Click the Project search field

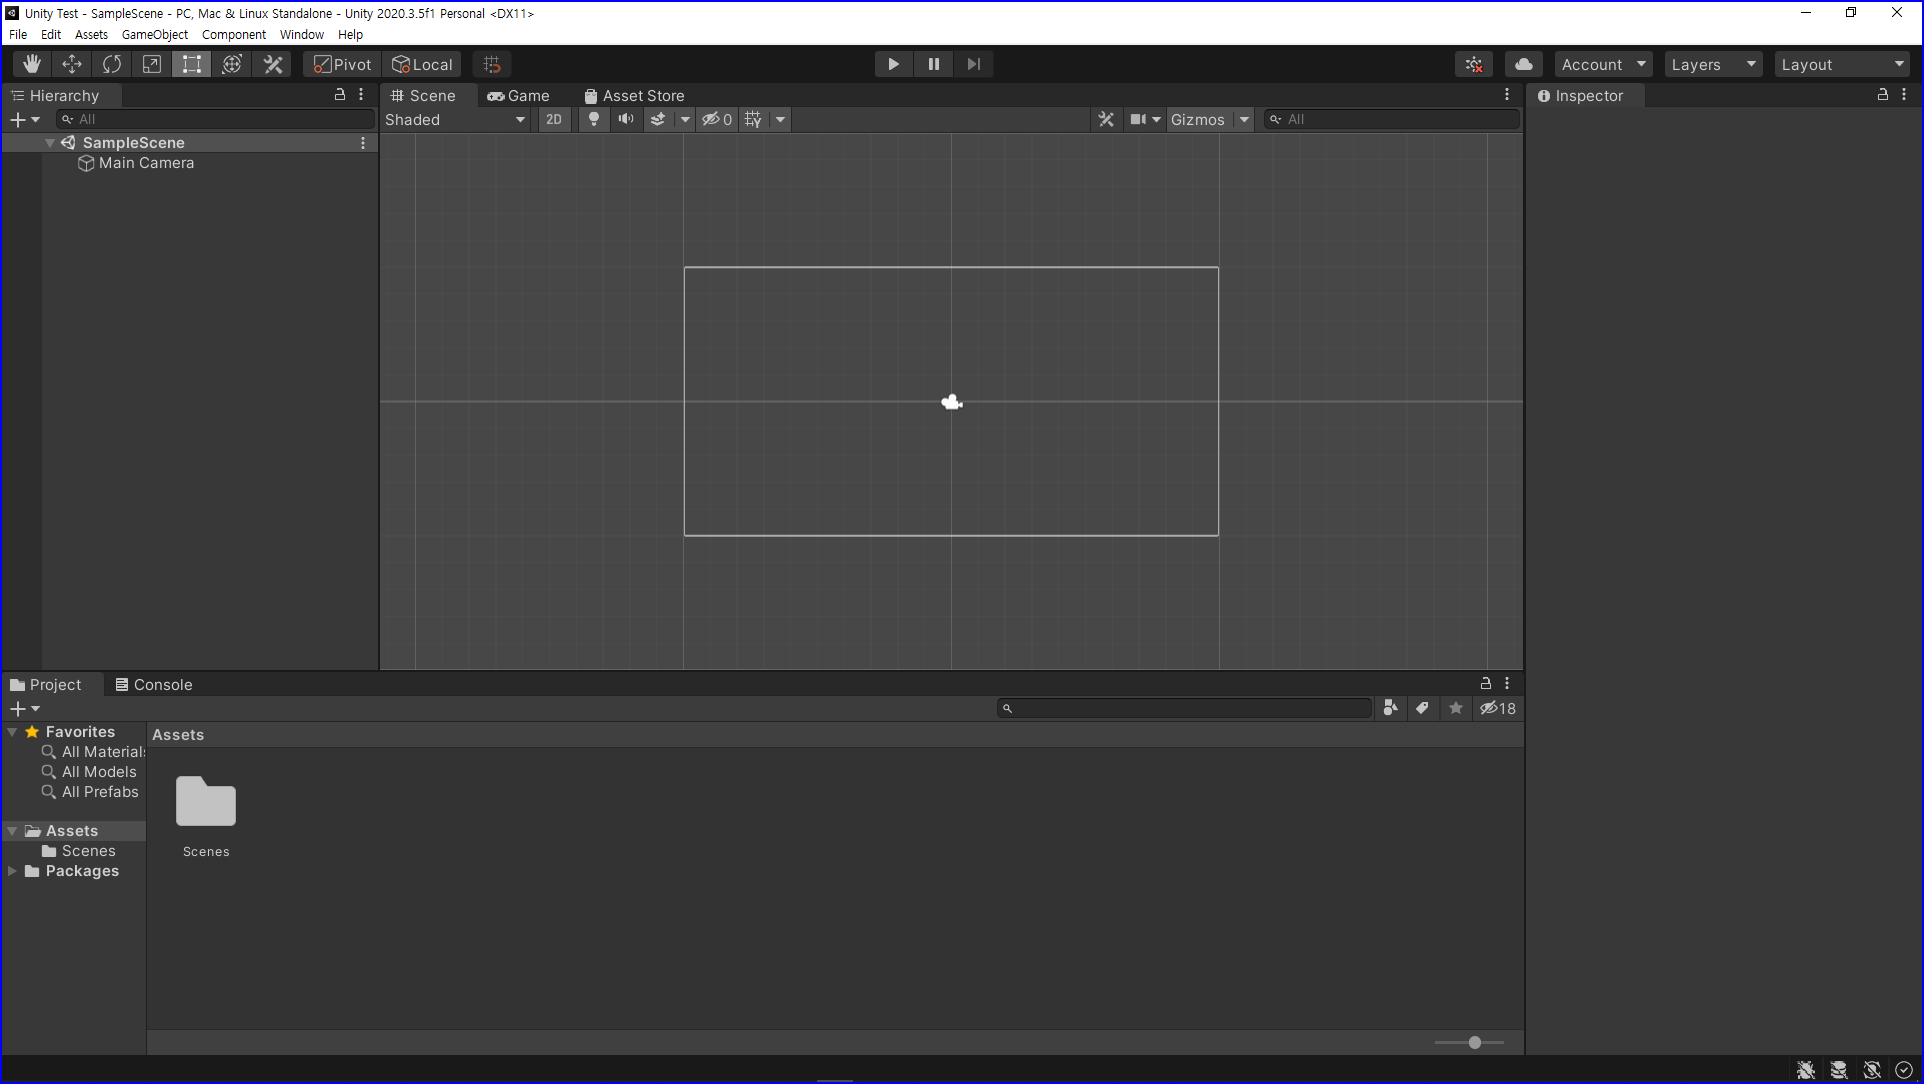(x=1185, y=708)
